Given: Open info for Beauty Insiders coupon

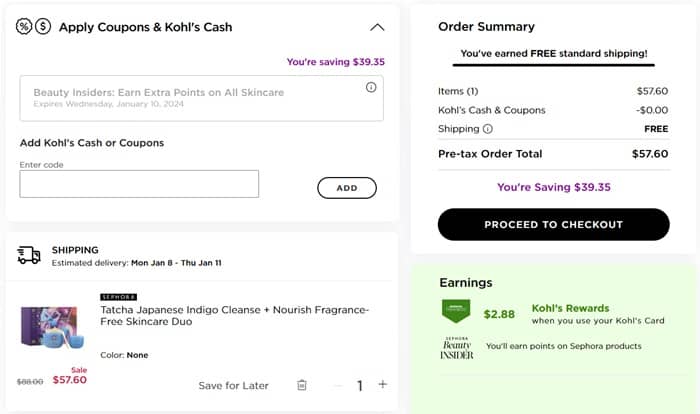Looking at the screenshot, I should click(371, 88).
